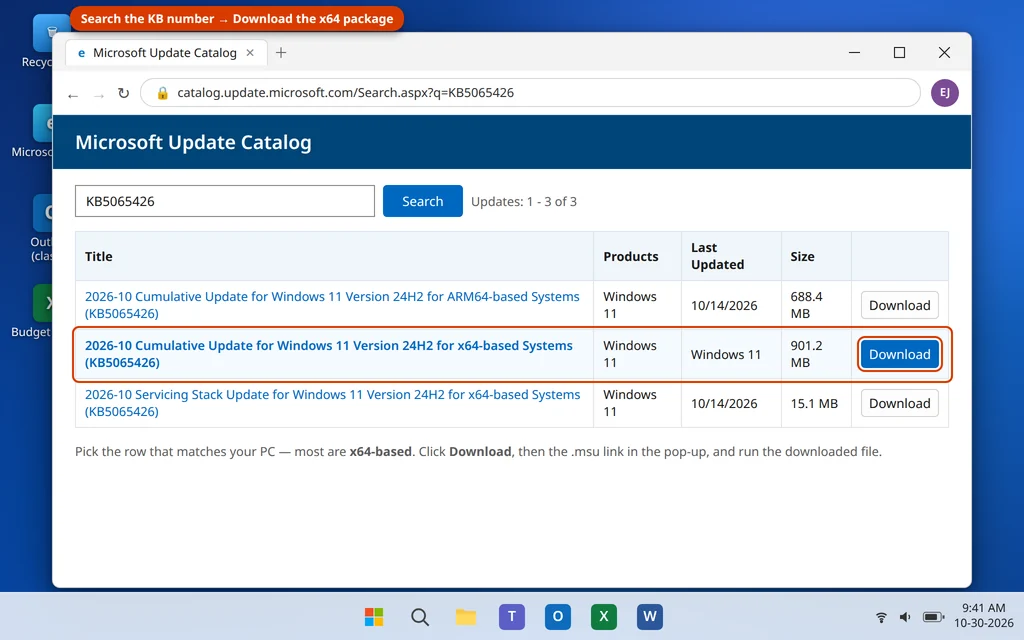The height and width of the screenshot is (640, 1024).
Task: Click the 15.1 MB size cell
Action: pos(814,404)
